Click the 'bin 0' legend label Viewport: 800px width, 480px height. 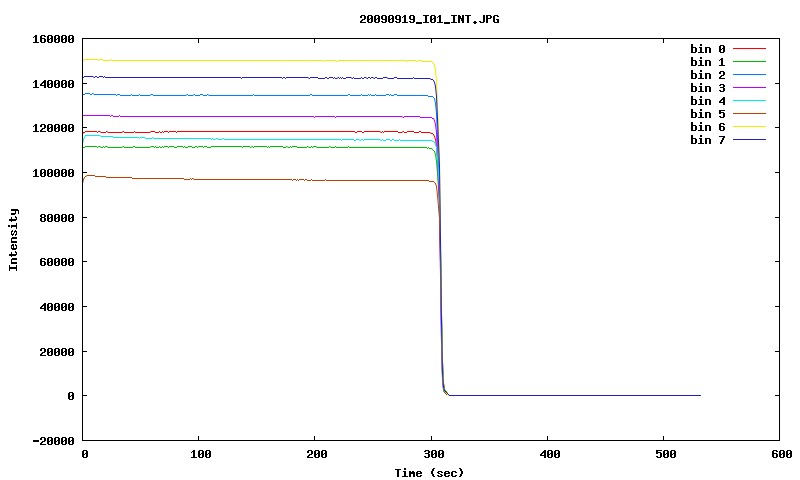click(708, 49)
